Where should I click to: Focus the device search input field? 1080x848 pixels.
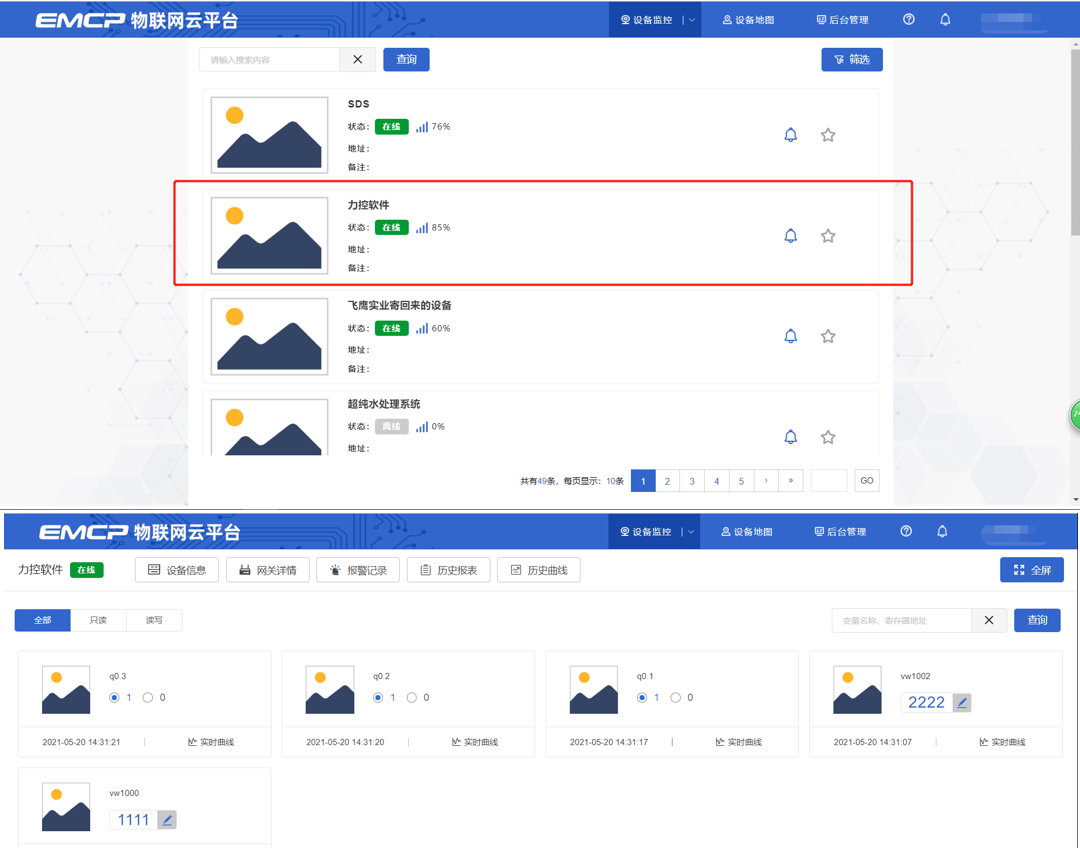click(269, 59)
